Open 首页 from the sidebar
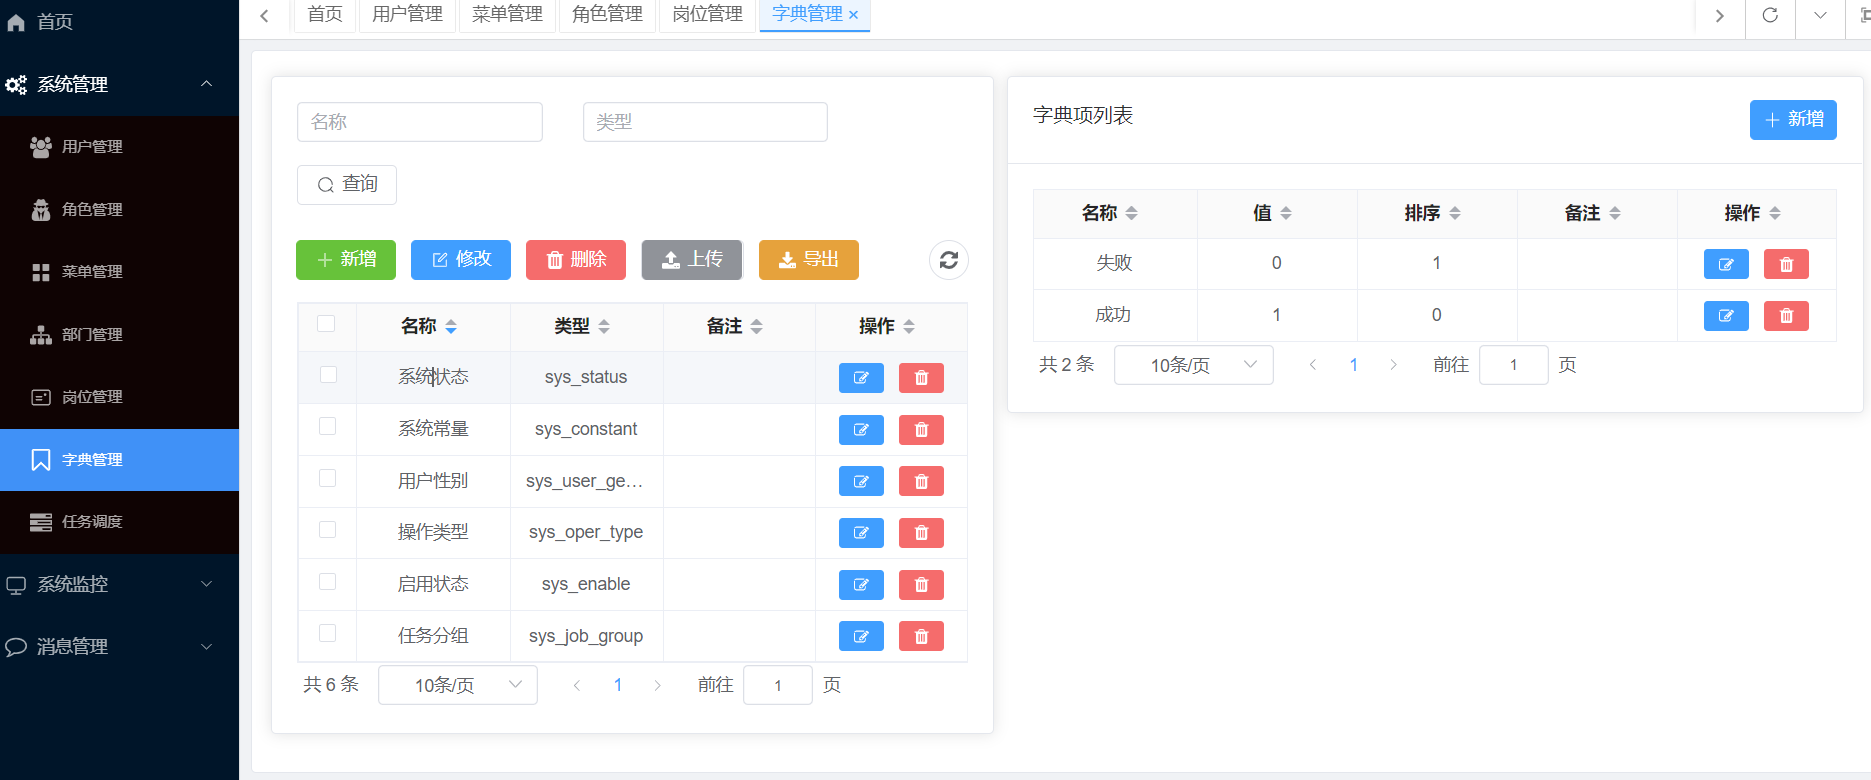 coord(119,22)
